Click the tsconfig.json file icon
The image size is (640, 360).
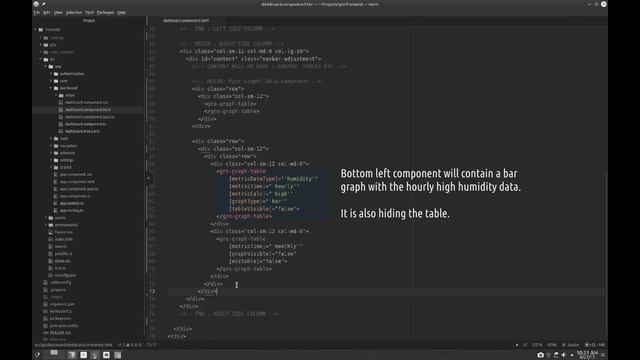[x=51, y=275]
